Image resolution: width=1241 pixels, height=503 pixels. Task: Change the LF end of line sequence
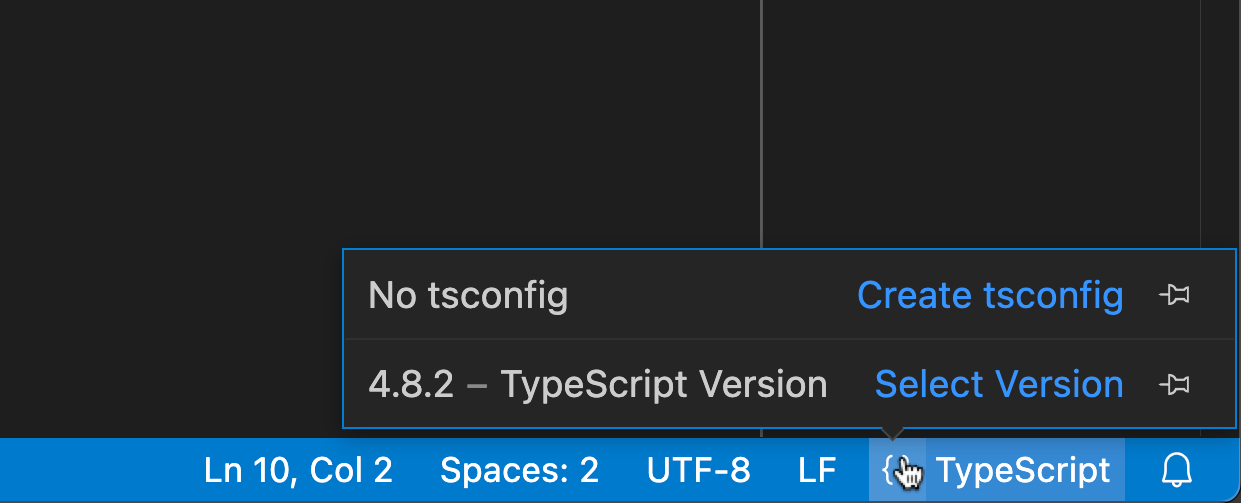[817, 470]
